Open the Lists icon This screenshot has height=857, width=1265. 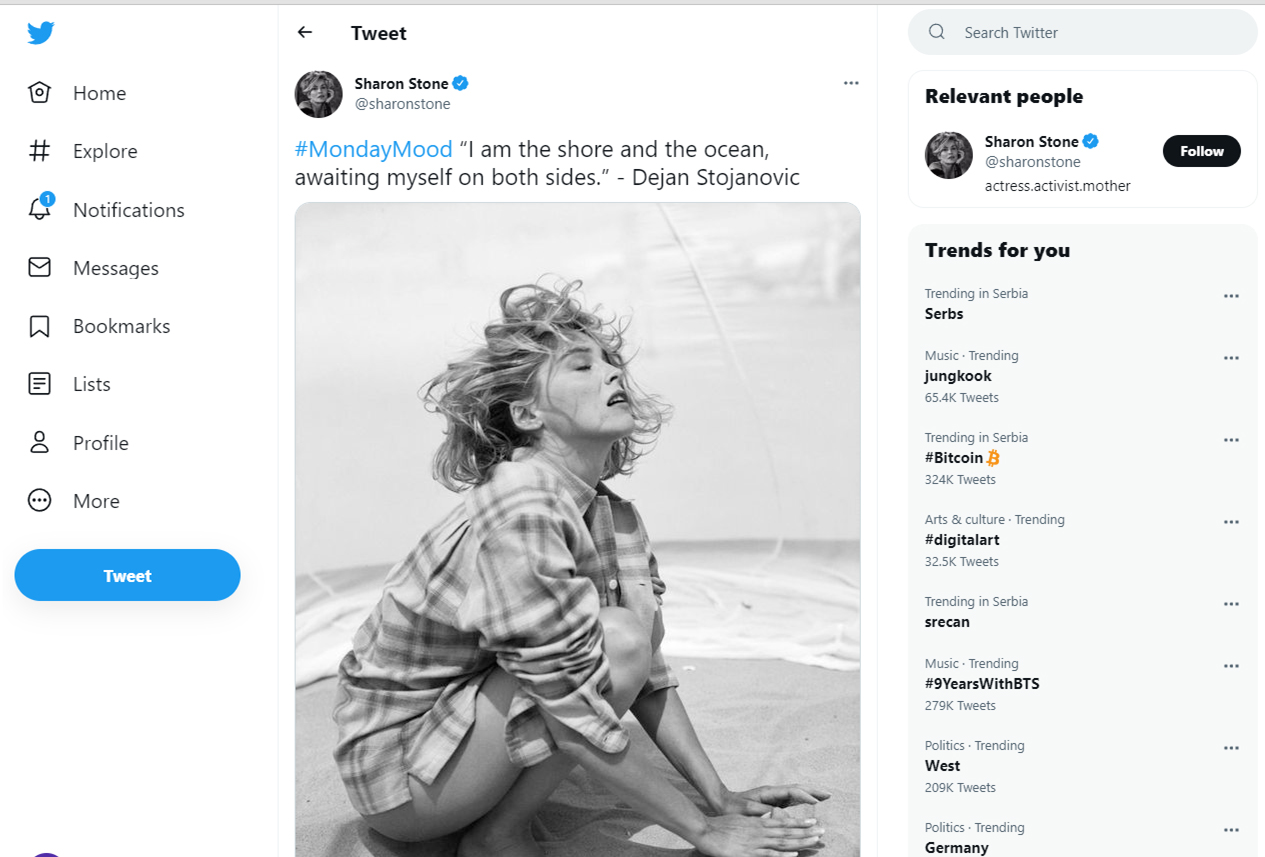(x=39, y=384)
